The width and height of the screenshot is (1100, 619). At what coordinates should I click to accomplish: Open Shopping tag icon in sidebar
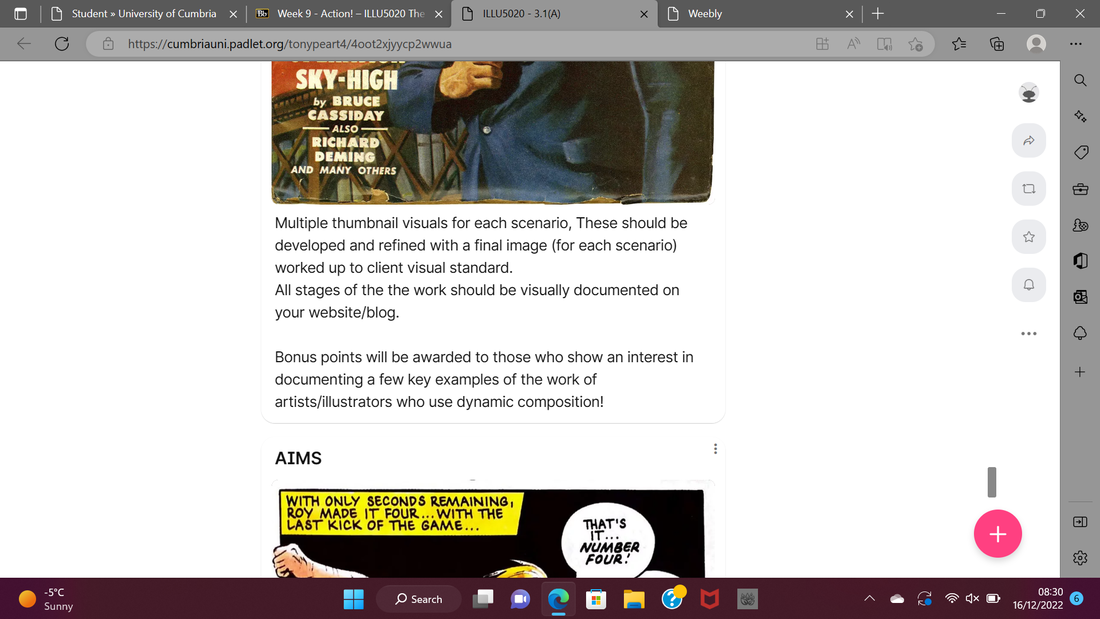(1080, 152)
